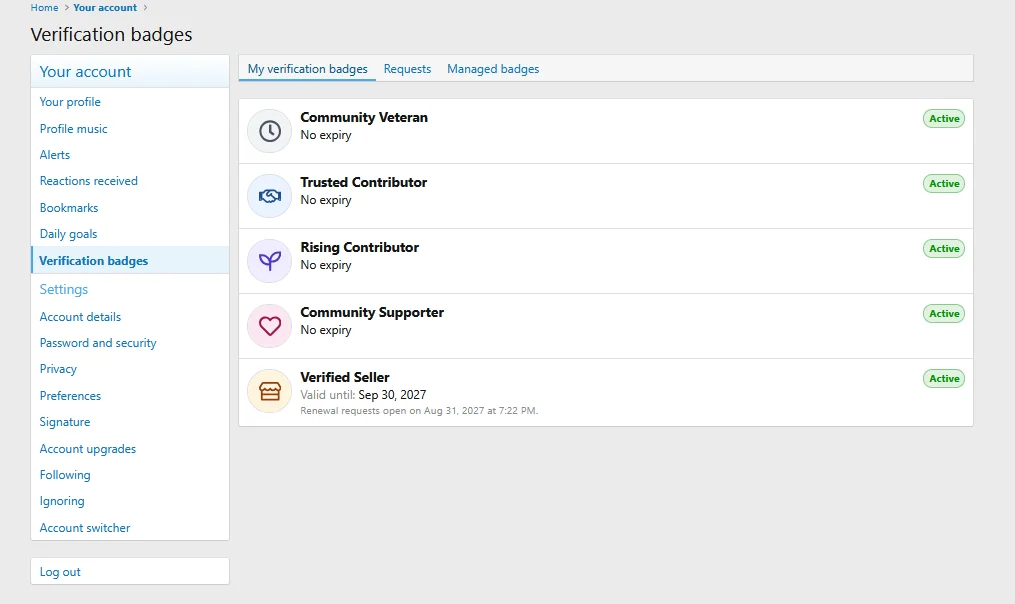Open Profile music page

pyautogui.click(x=73, y=129)
